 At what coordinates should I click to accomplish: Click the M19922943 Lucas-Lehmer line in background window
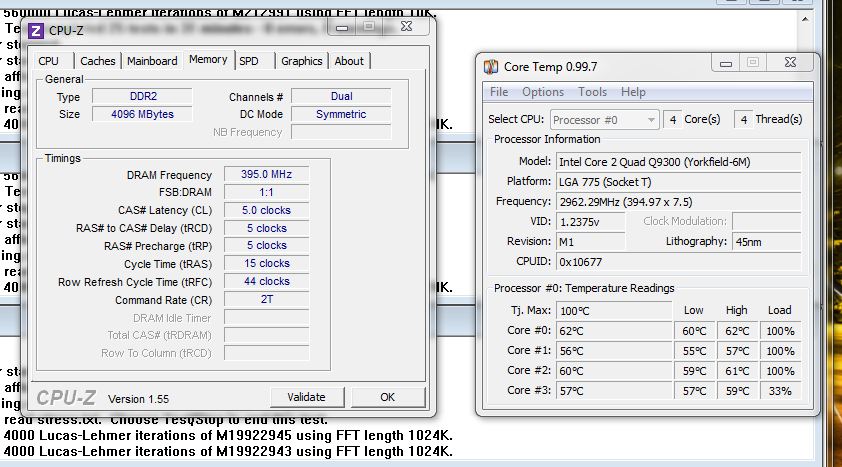tap(228, 451)
